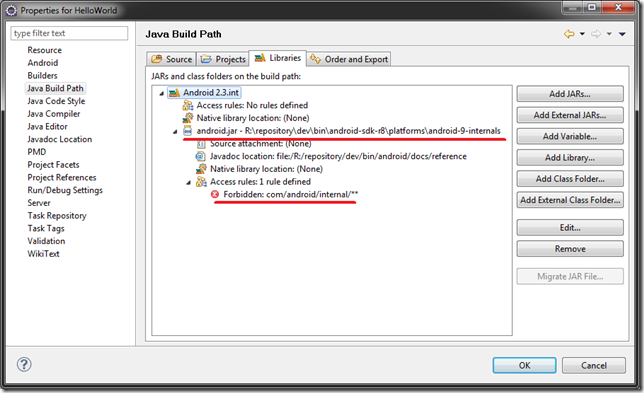The image size is (644, 393).
Task: Click the Projects tab folder icon
Action: [206, 59]
